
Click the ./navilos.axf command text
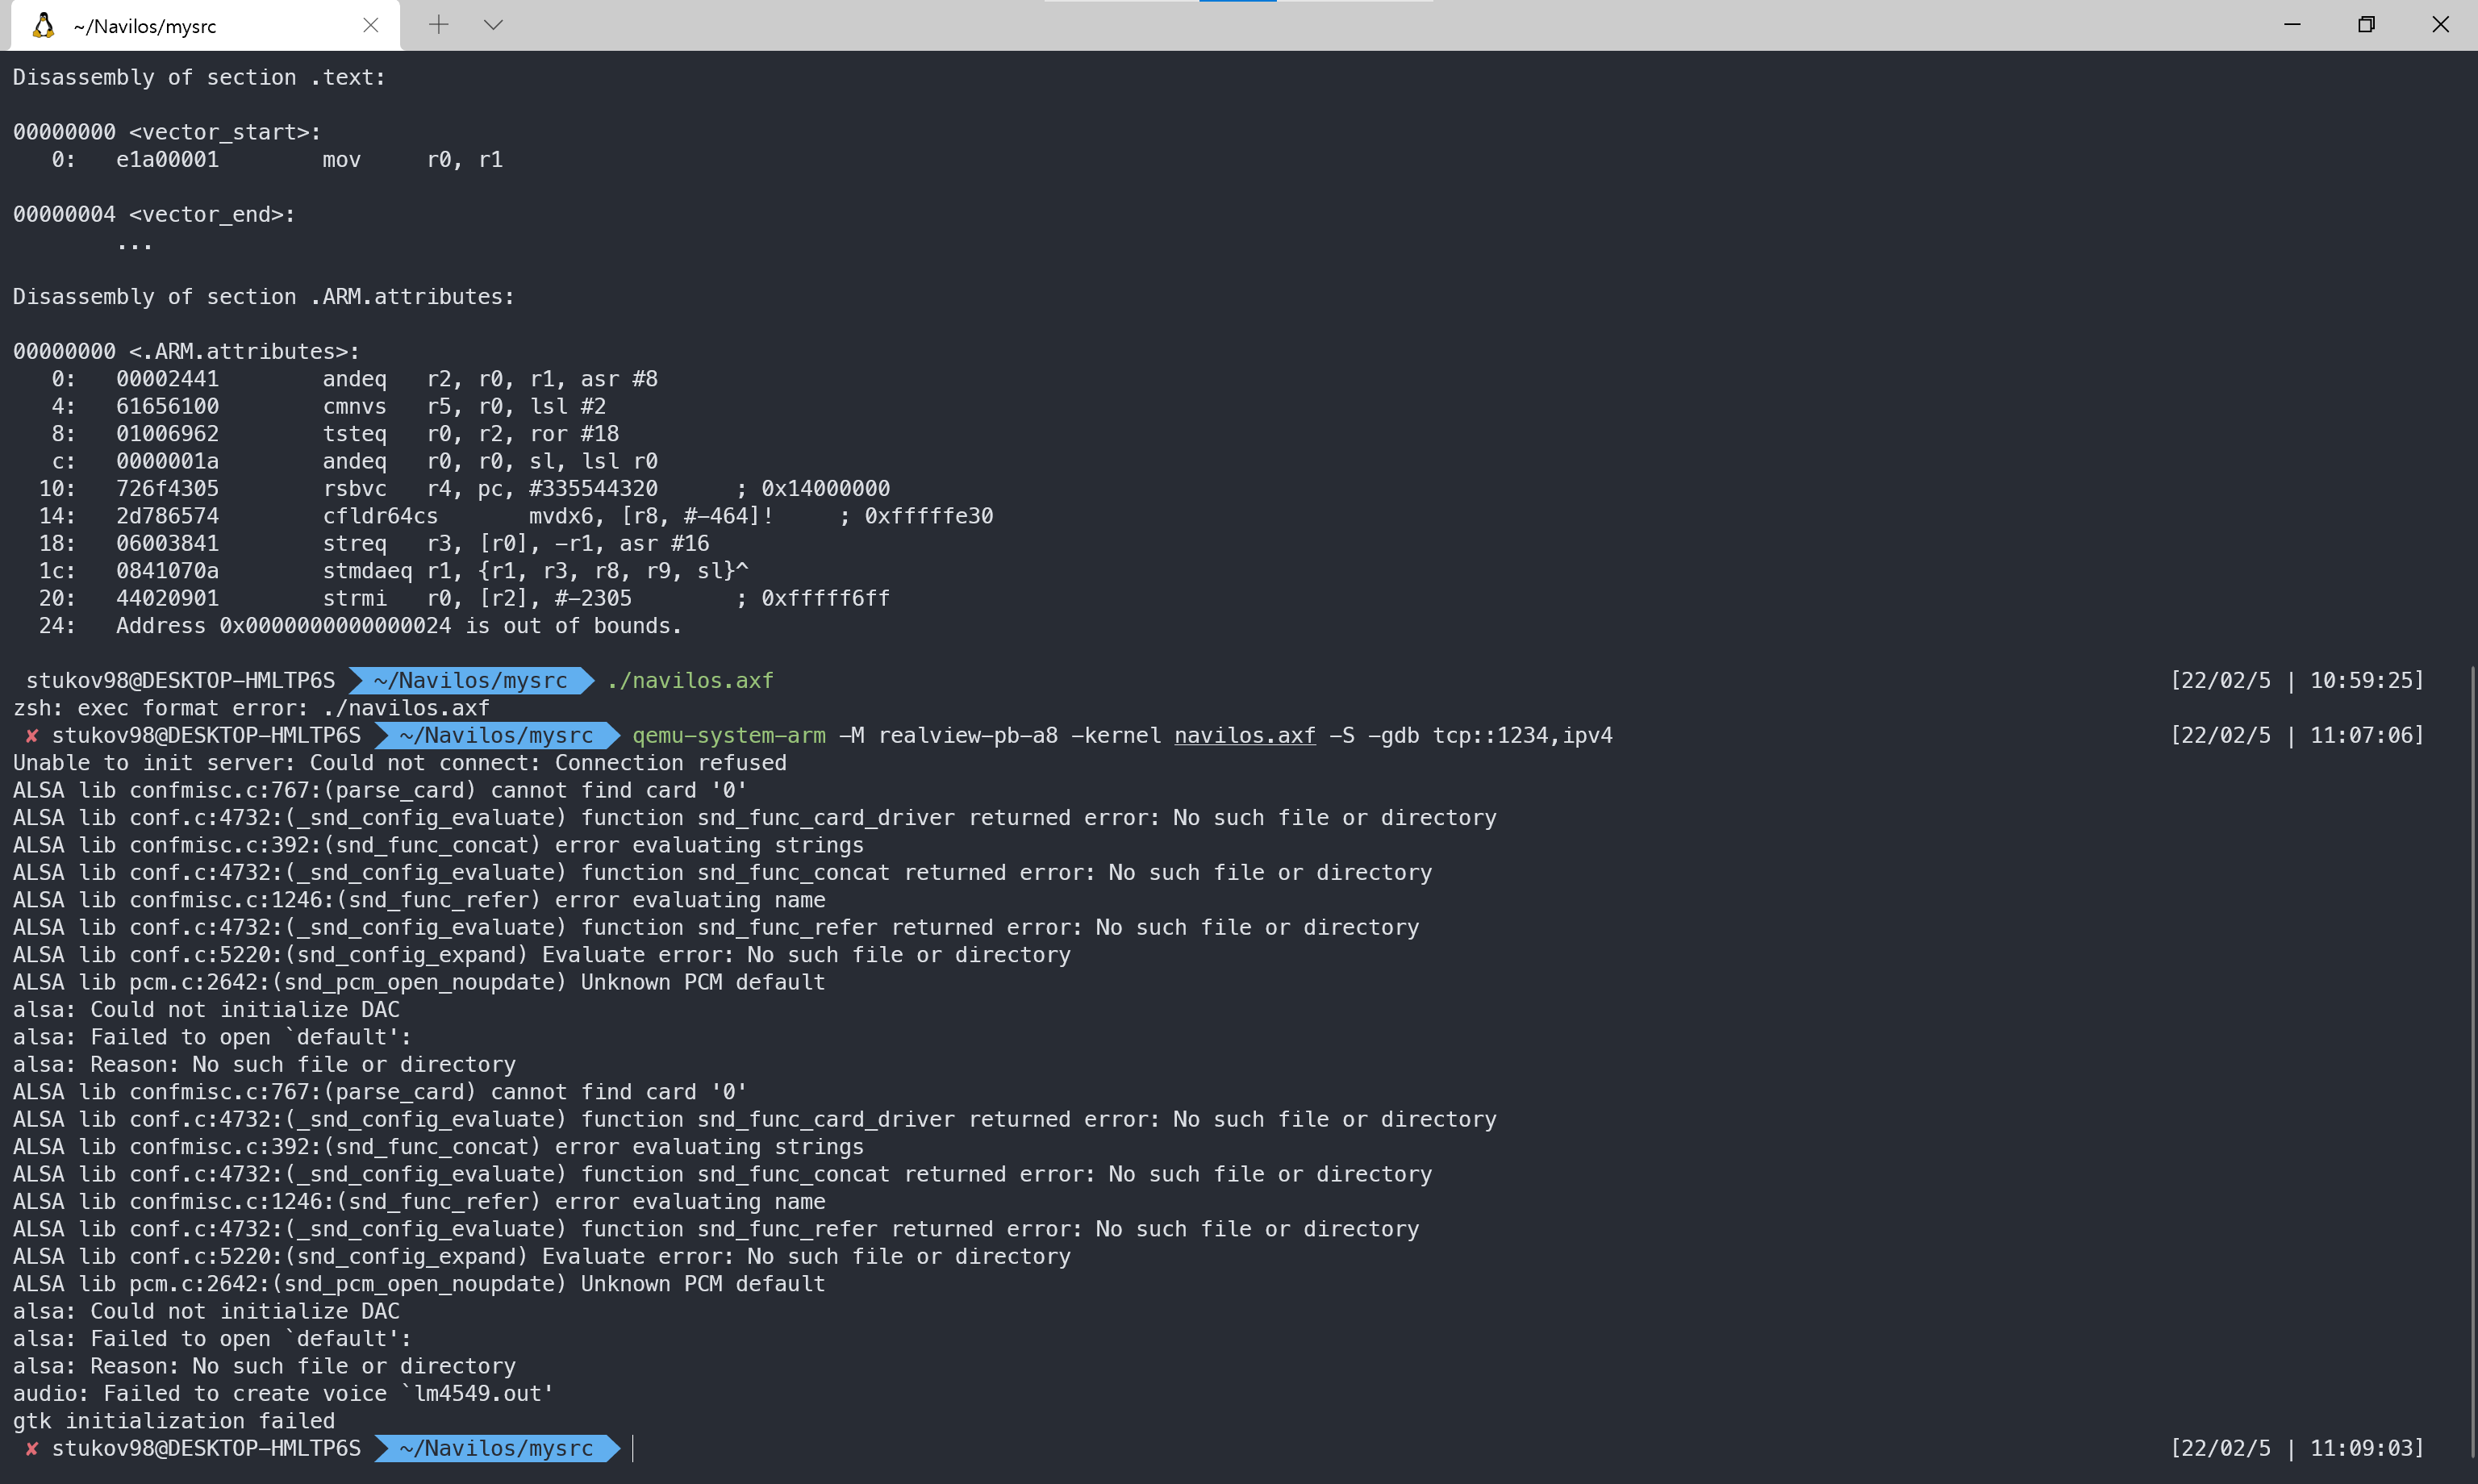pyautogui.click(x=690, y=680)
